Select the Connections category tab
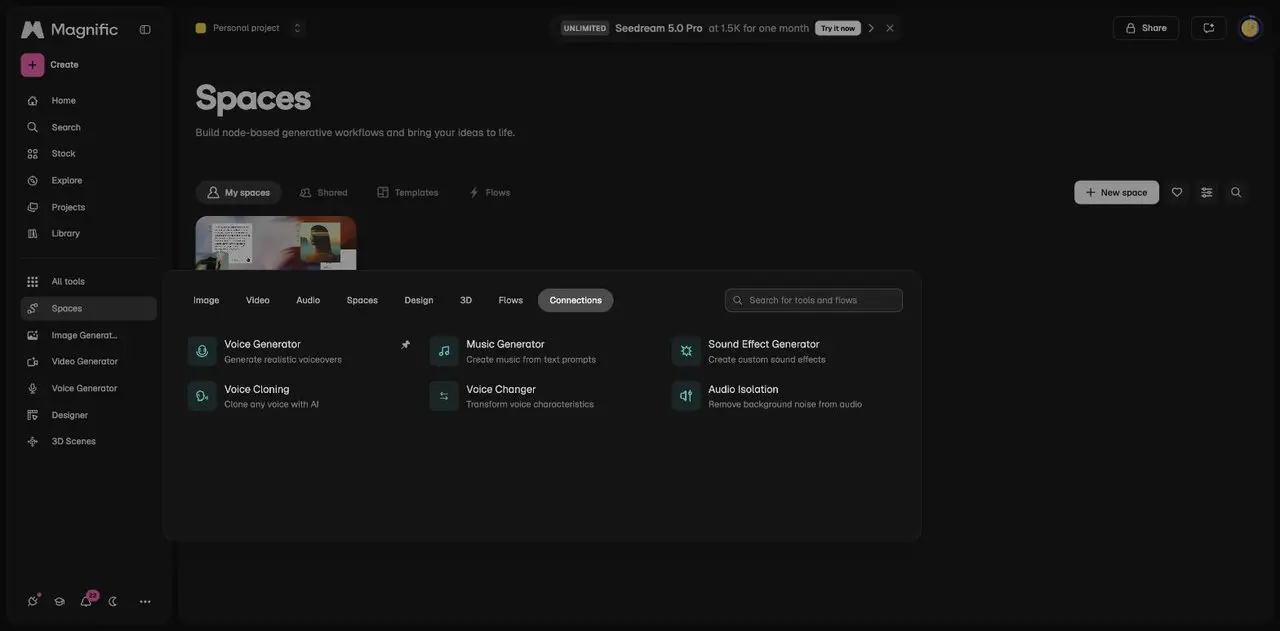Viewport: 1280px width, 631px height. click(x=576, y=300)
